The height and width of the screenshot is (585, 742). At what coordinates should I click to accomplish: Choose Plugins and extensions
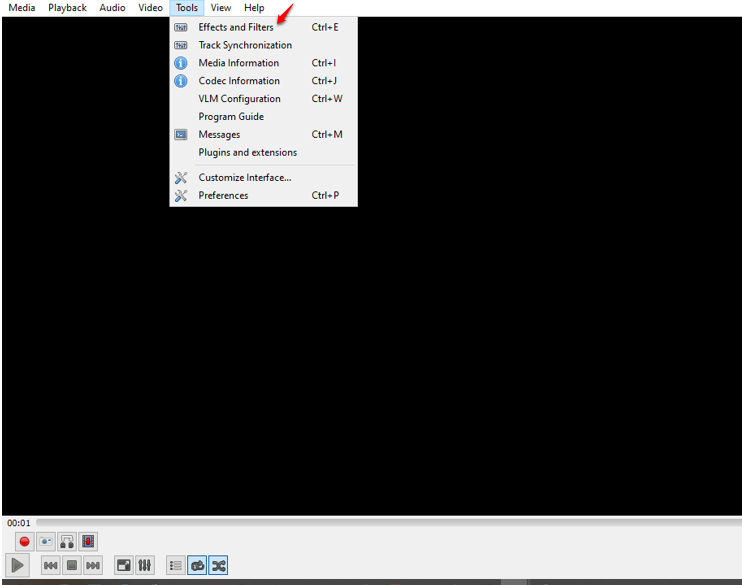coord(264,152)
